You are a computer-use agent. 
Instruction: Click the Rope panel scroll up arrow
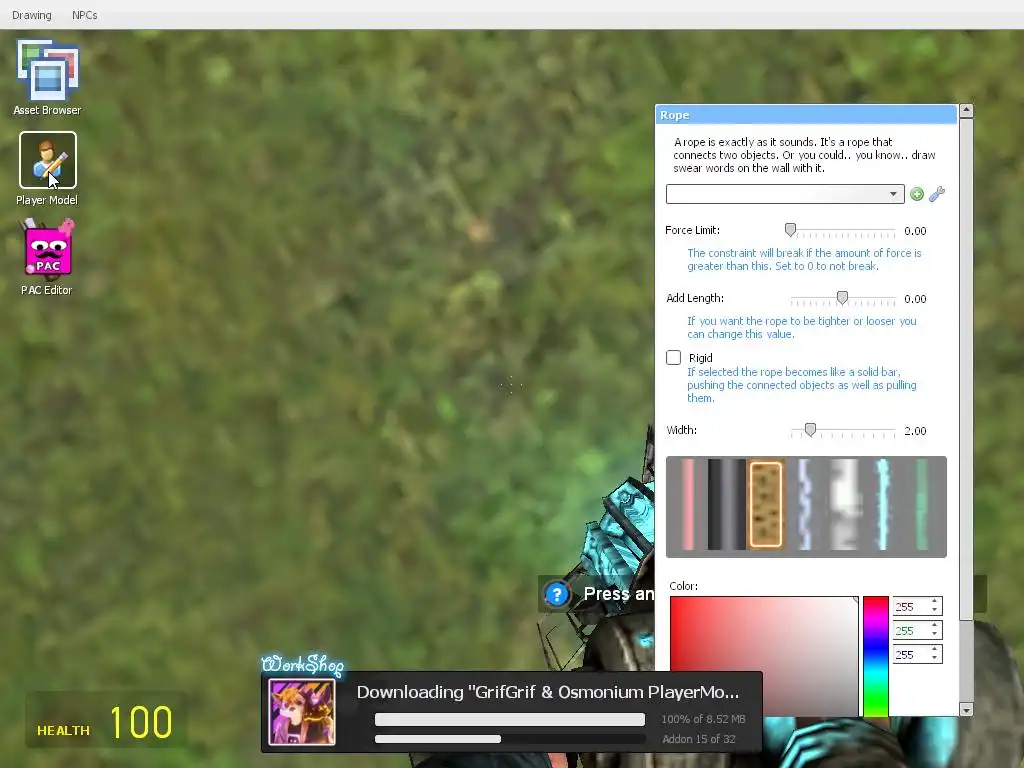(967, 110)
